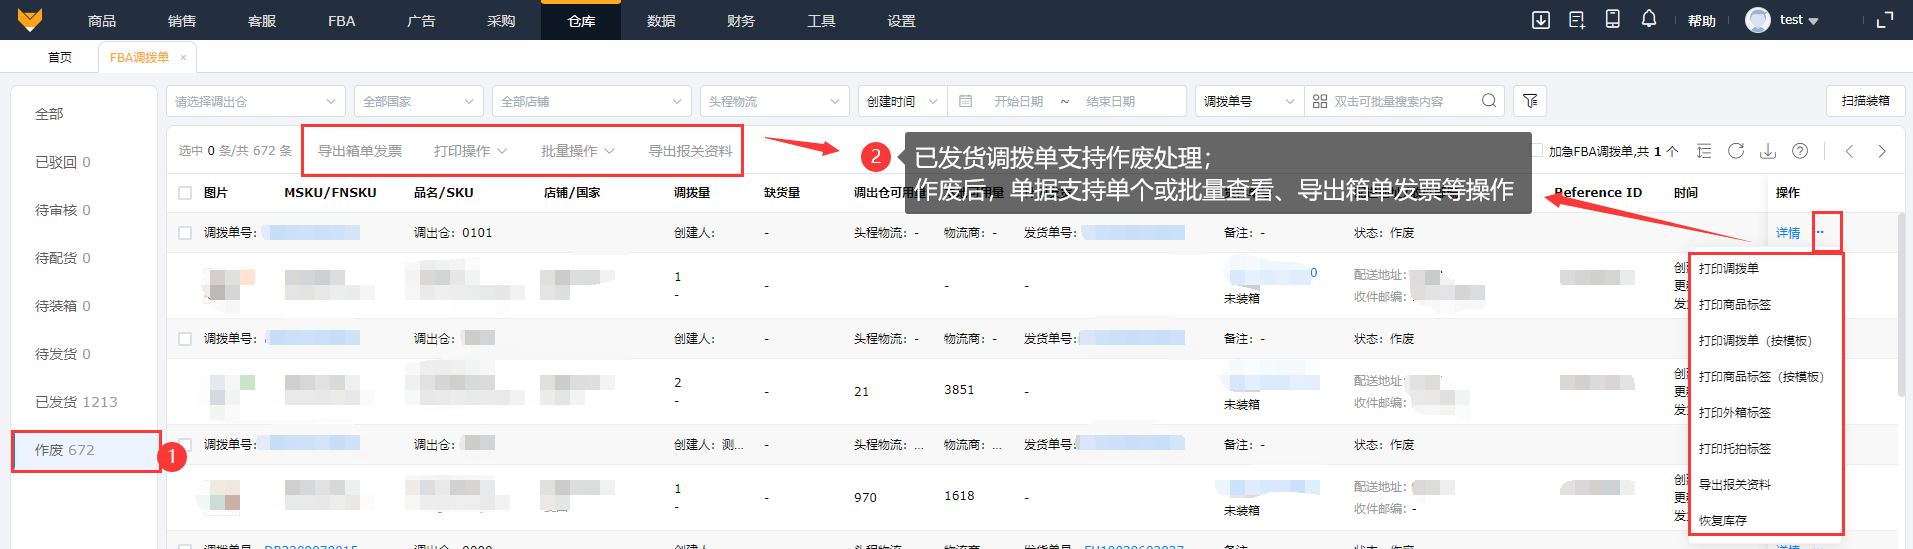Select 打印托拍标签 in context menu
Viewport: 1913px width, 549px height.
(1734, 449)
